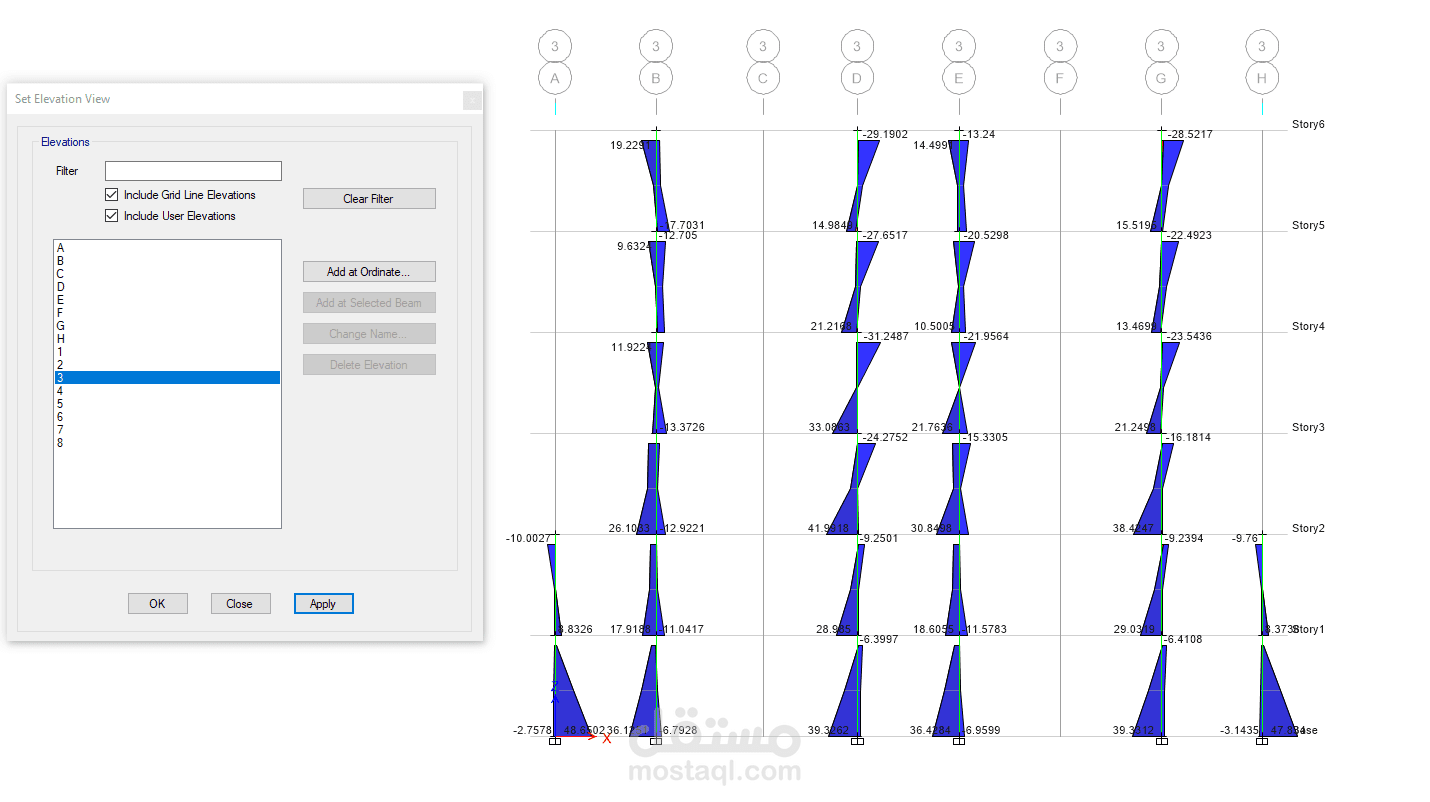Select elevation 1 in the list
This screenshot has width=1430, height=802.
[x=167, y=352]
